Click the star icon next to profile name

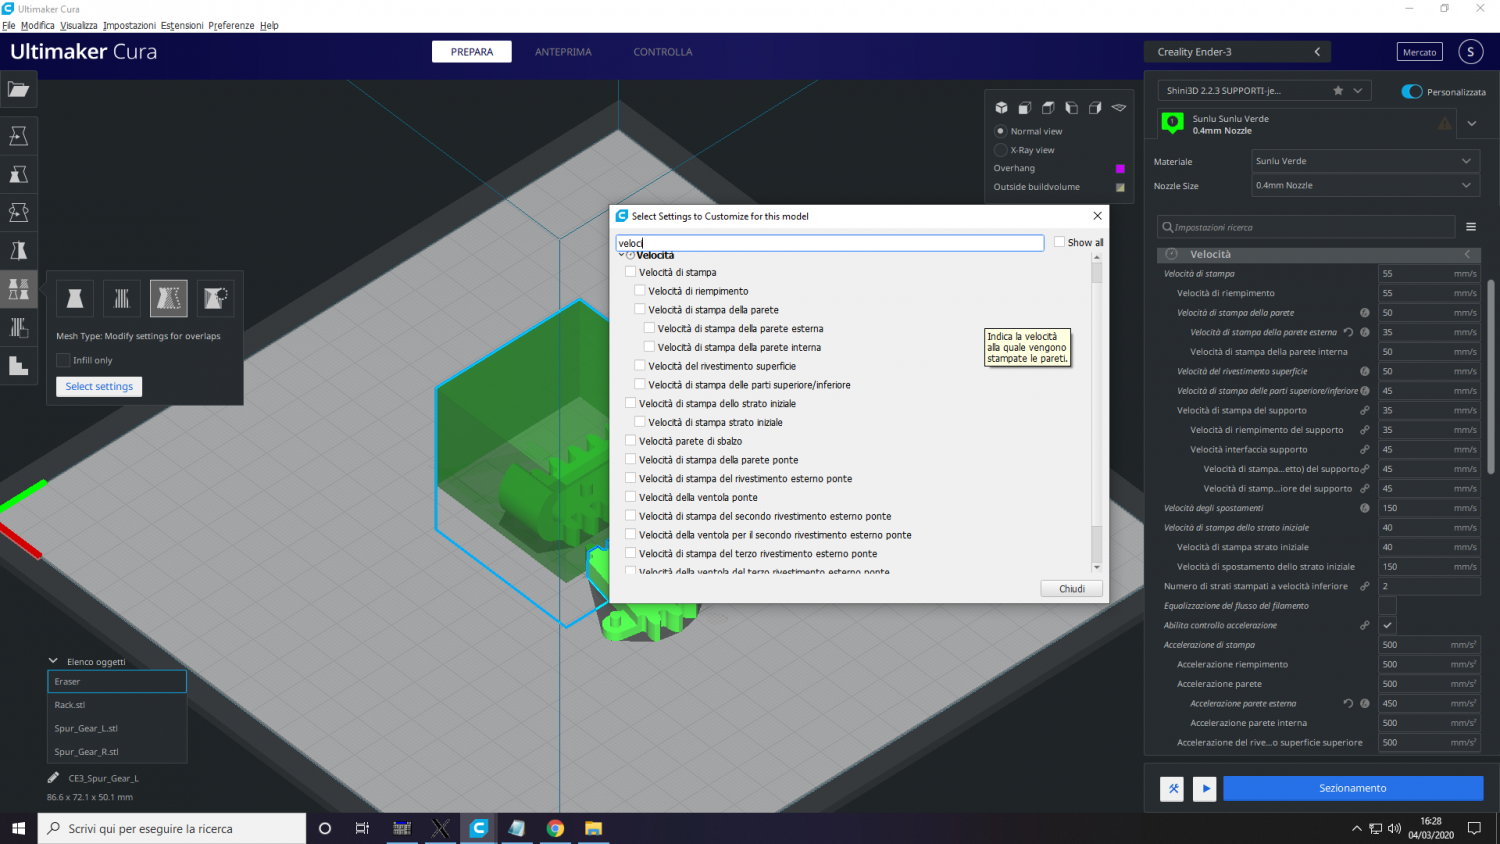pos(1338,91)
